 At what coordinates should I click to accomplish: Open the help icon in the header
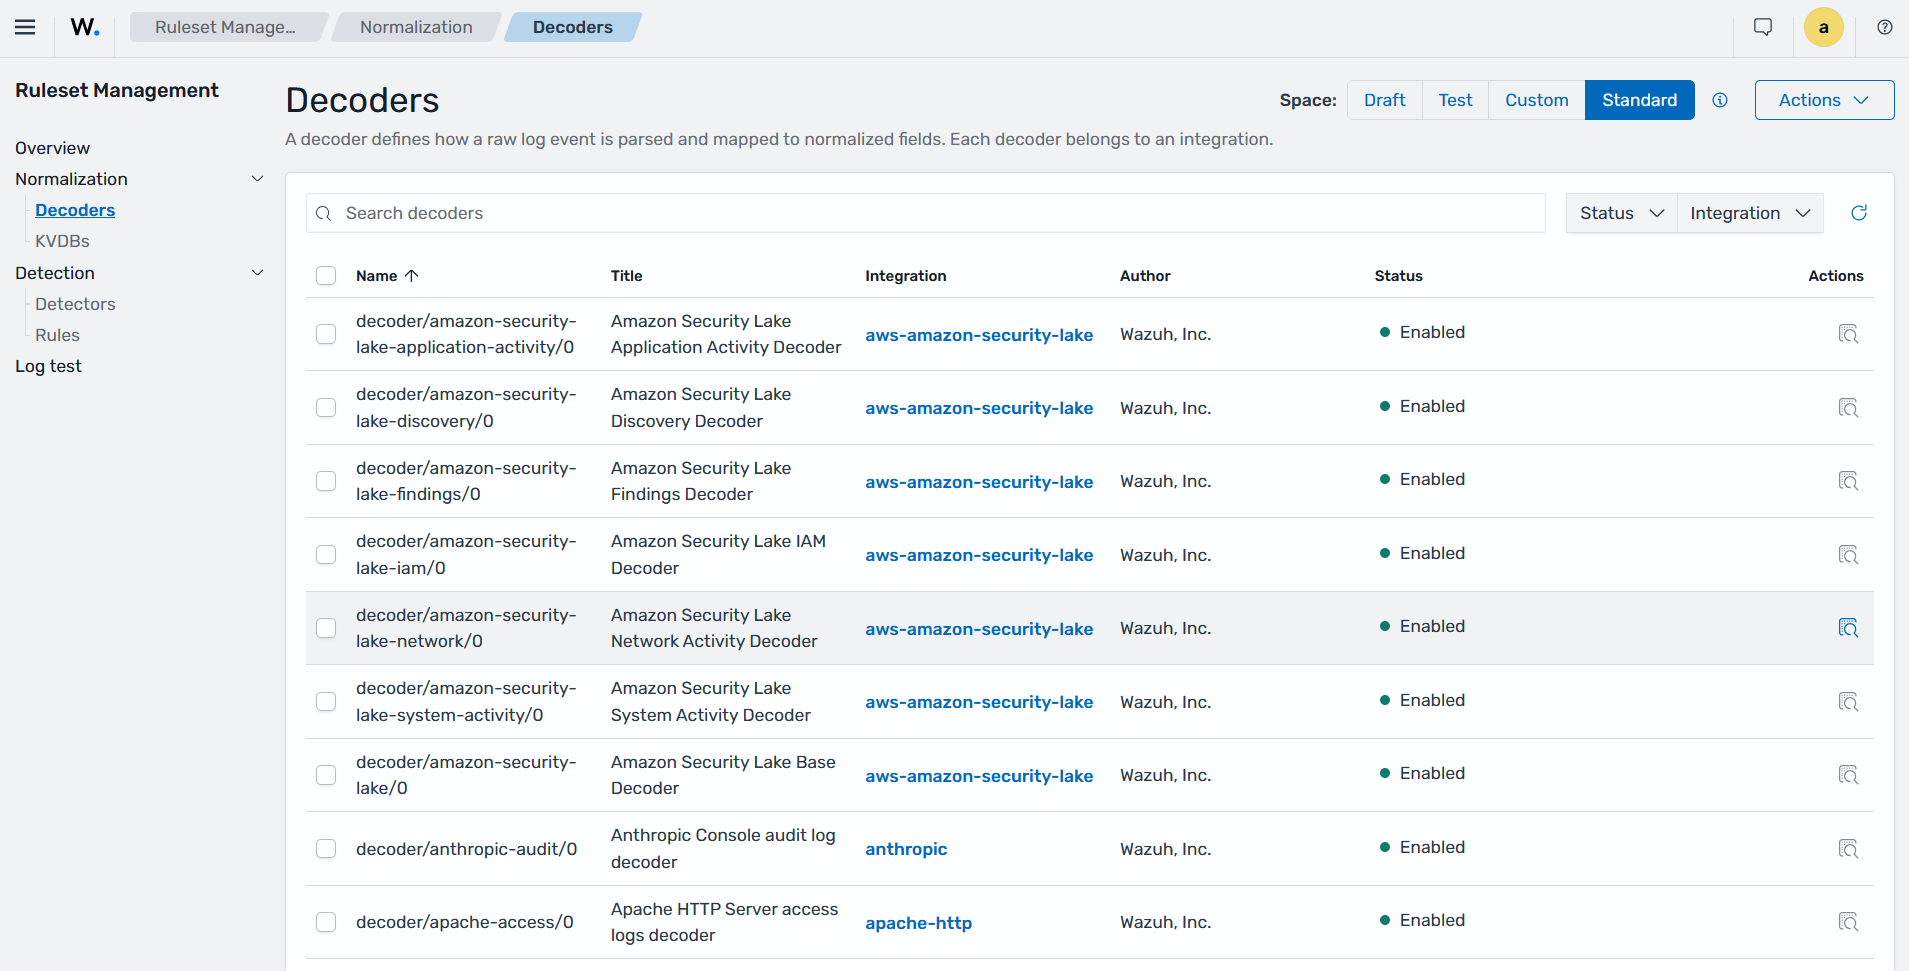(x=1885, y=27)
